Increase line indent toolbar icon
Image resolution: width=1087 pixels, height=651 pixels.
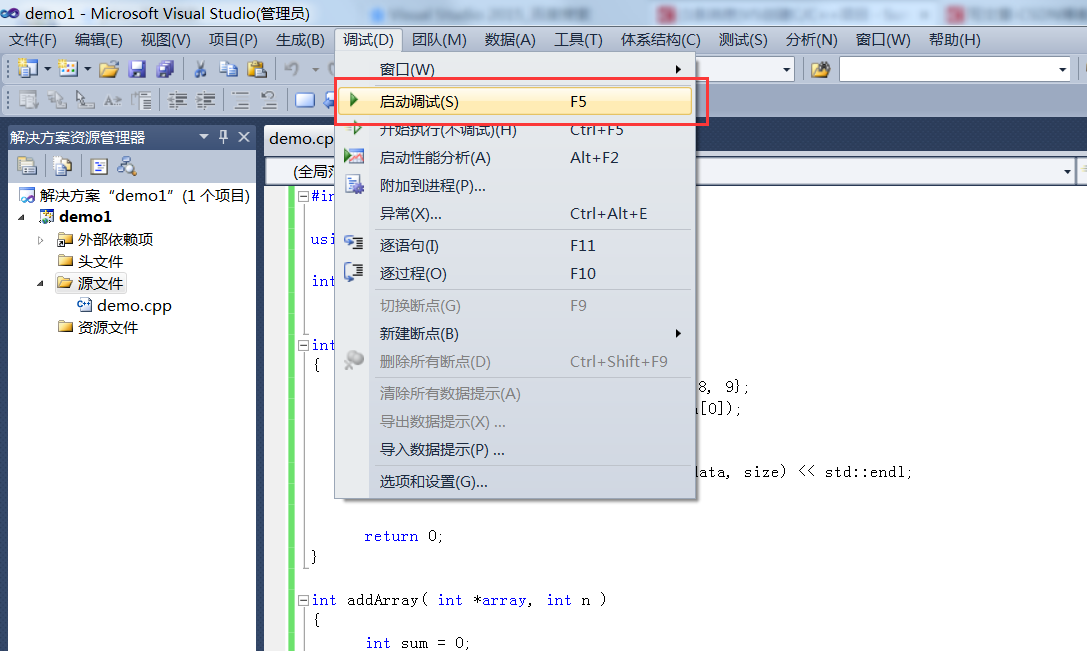pos(205,101)
